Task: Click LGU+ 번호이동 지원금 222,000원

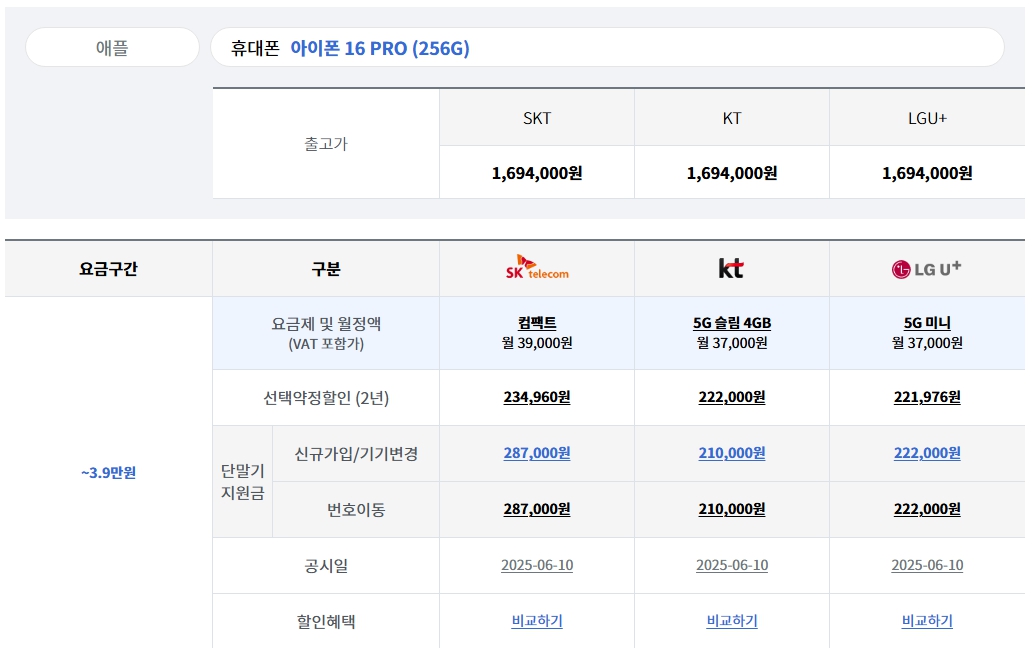Action: click(927, 510)
